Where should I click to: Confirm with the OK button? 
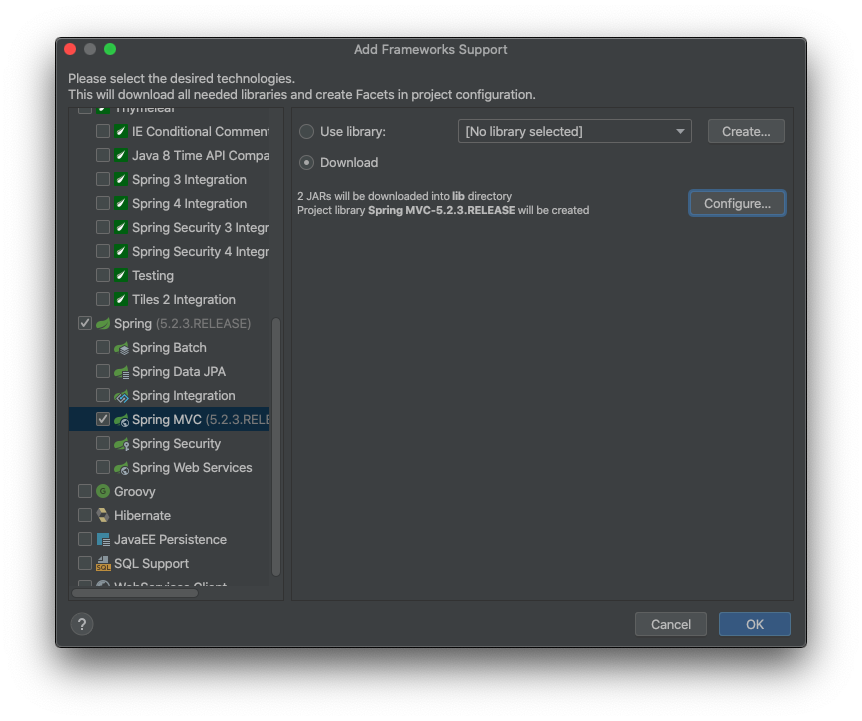coord(755,624)
